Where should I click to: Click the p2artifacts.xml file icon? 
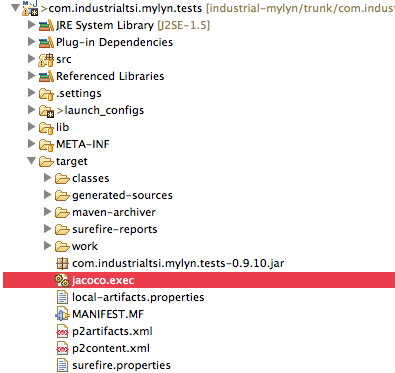tap(62, 331)
